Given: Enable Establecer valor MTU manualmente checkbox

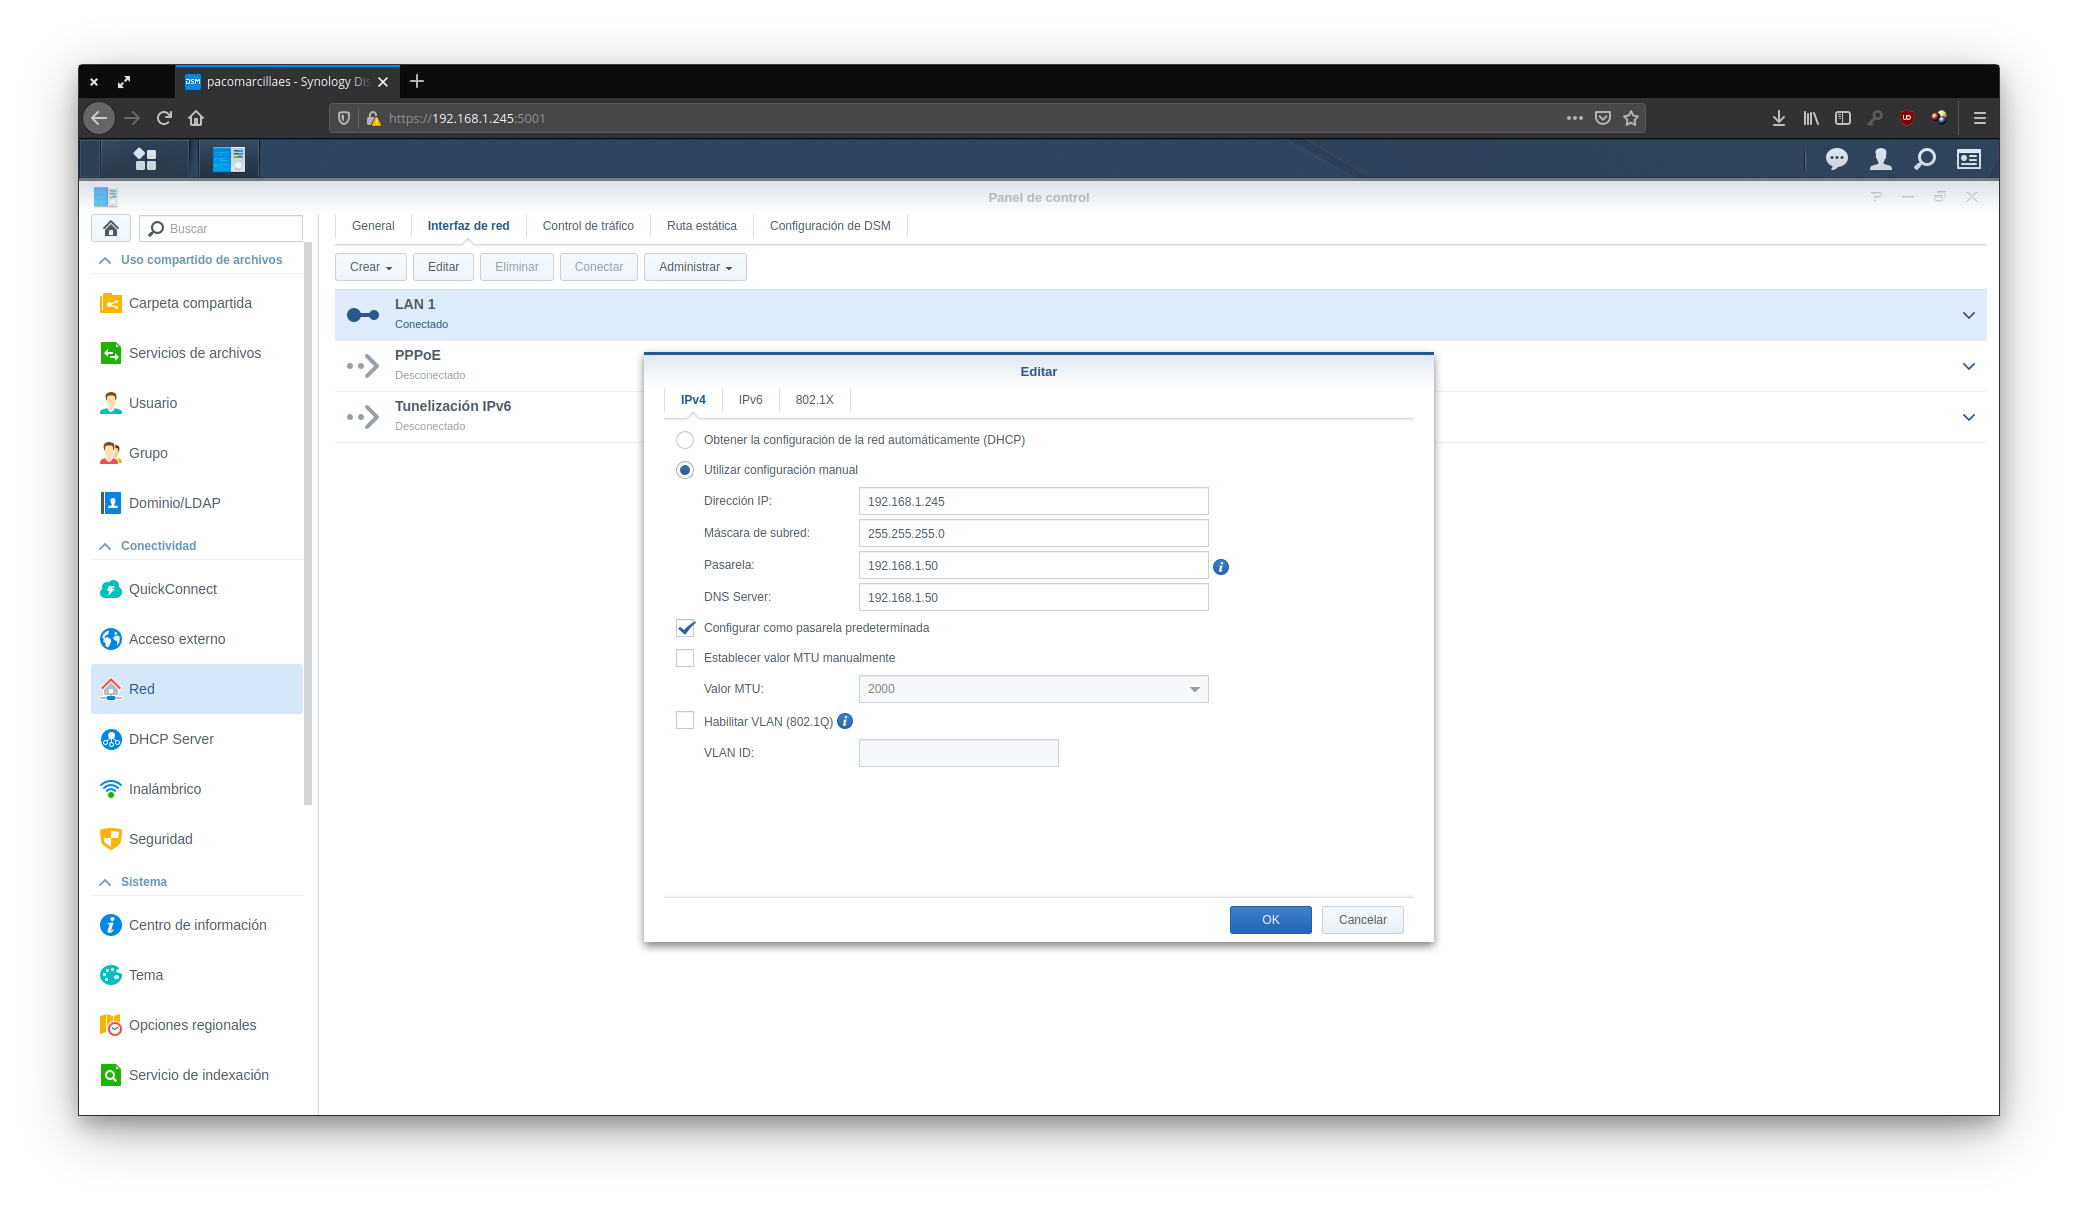Looking at the screenshot, I should [685, 658].
